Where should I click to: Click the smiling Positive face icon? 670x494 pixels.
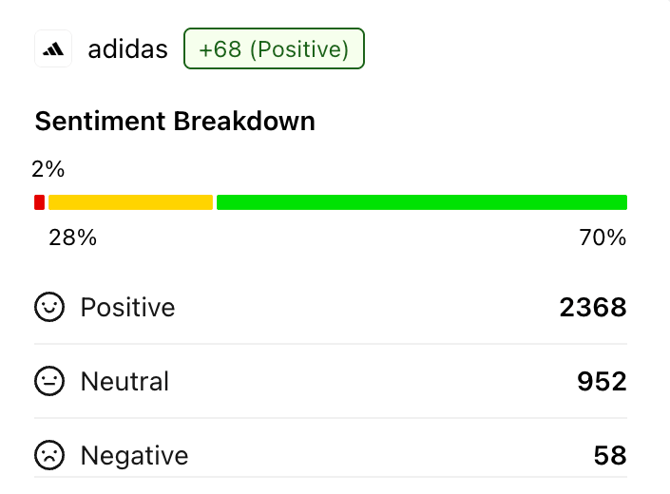pyautogui.click(x=49, y=307)
